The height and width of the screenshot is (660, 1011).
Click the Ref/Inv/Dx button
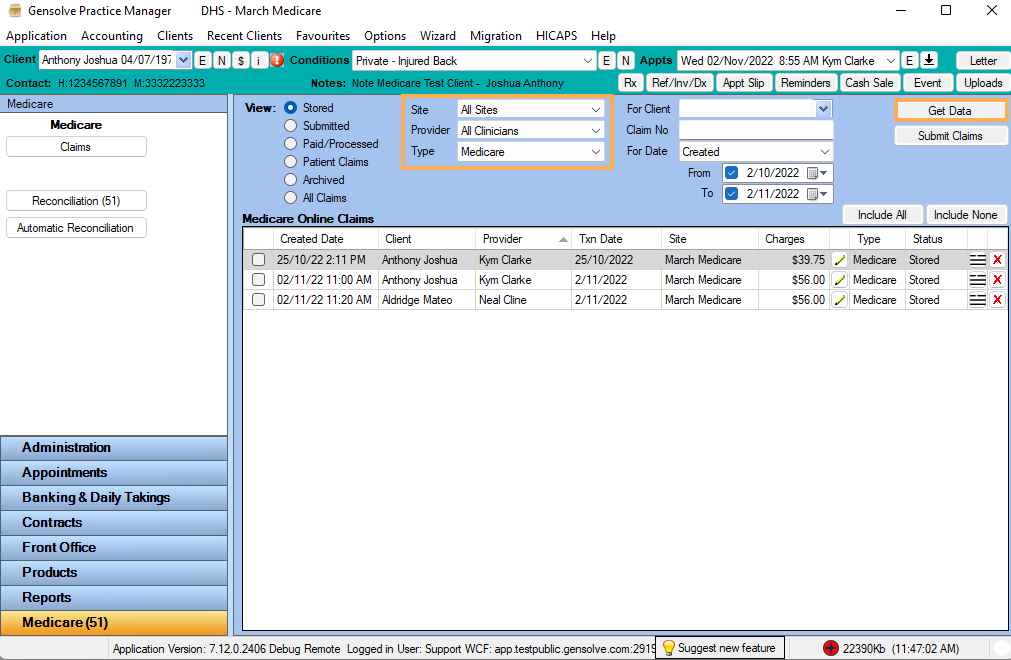(x=679, y=82)
